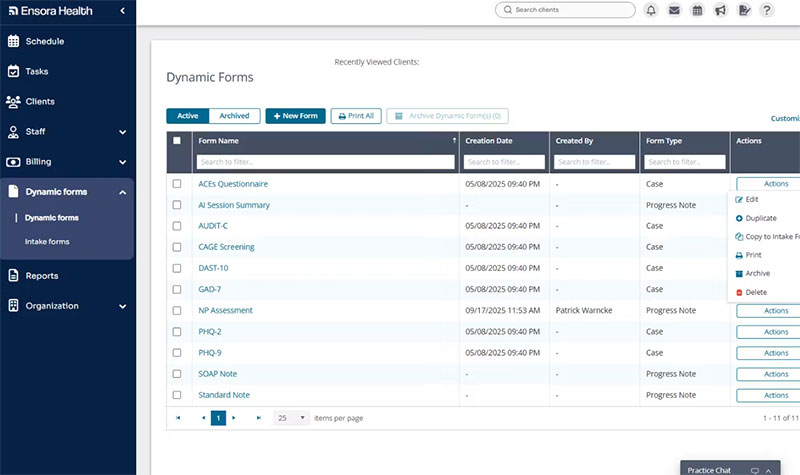800x475 pixels.
Task: Open the Standard Note form link
Action: [224, 395]
